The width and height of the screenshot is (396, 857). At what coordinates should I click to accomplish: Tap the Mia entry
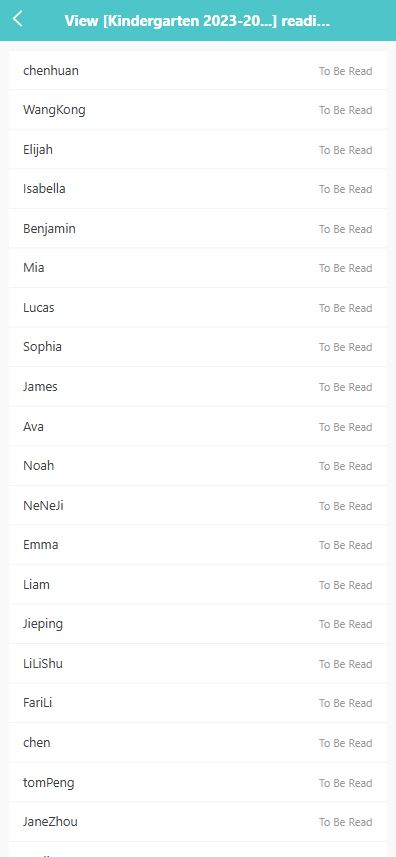click(x=198, y=268)
